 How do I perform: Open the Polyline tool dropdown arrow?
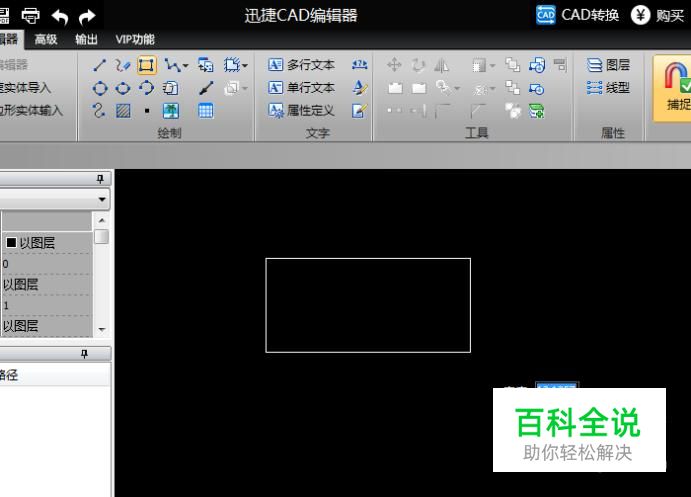pos(185,66)
